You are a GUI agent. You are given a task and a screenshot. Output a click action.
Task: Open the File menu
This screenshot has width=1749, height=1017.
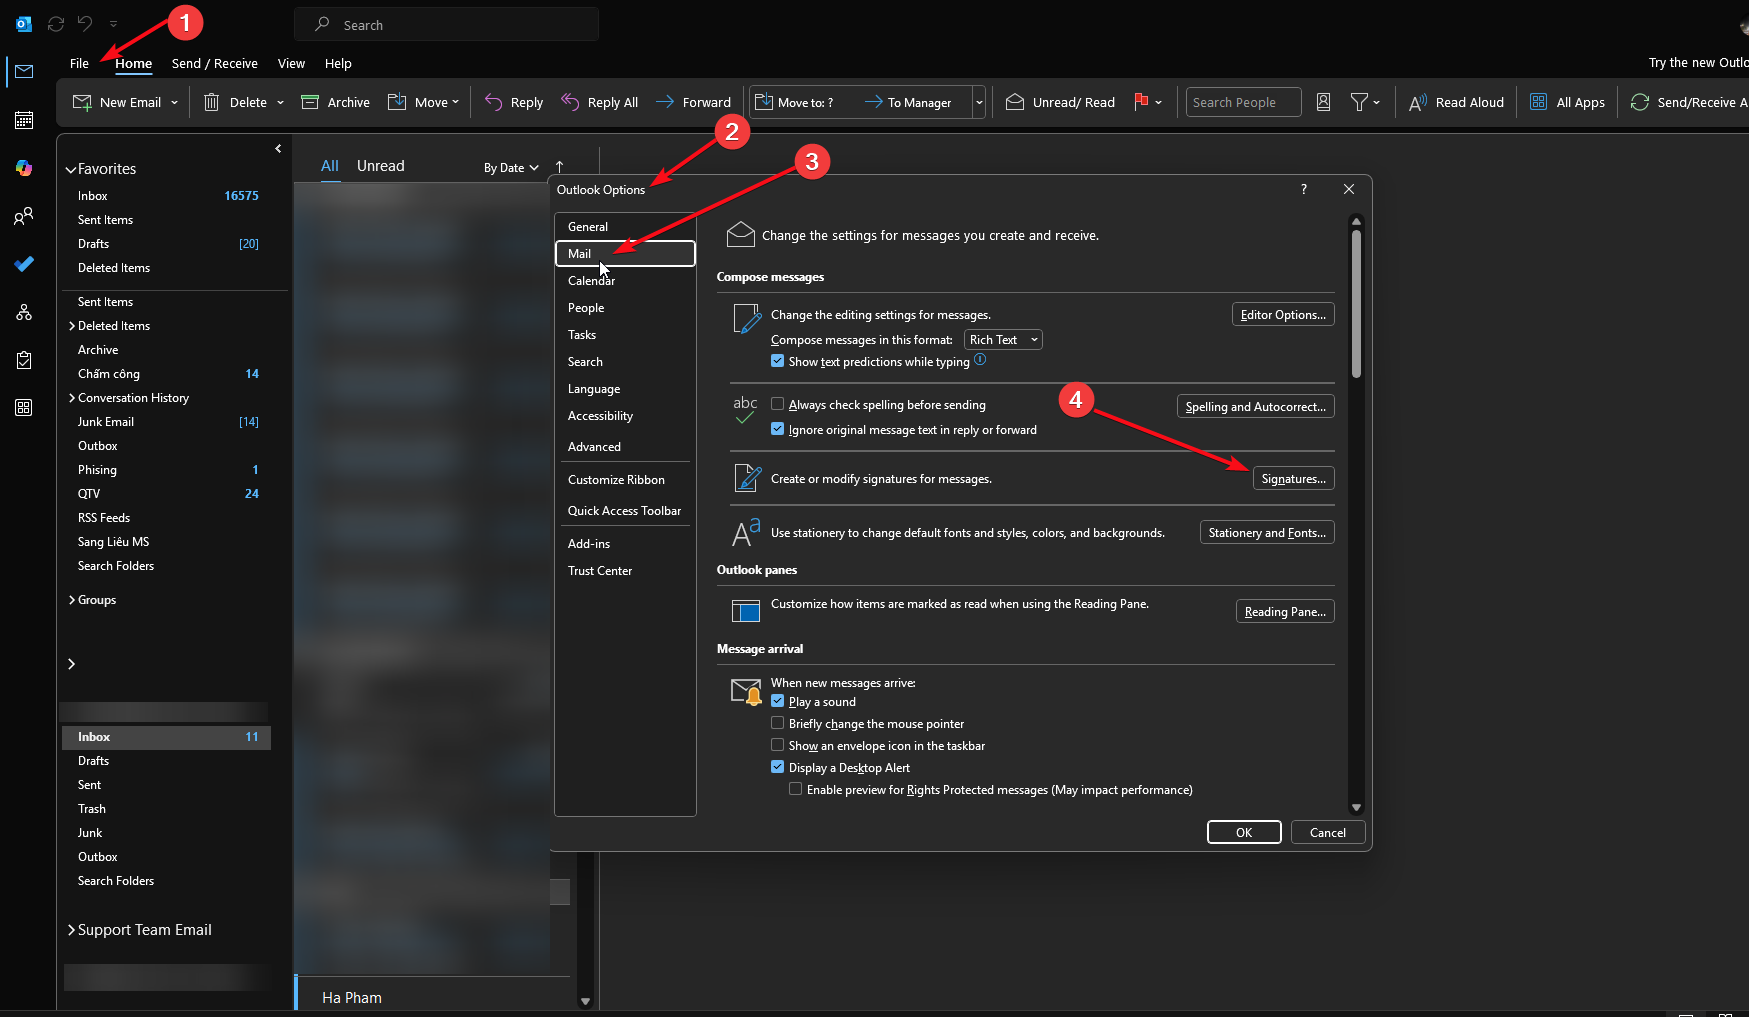79,63
